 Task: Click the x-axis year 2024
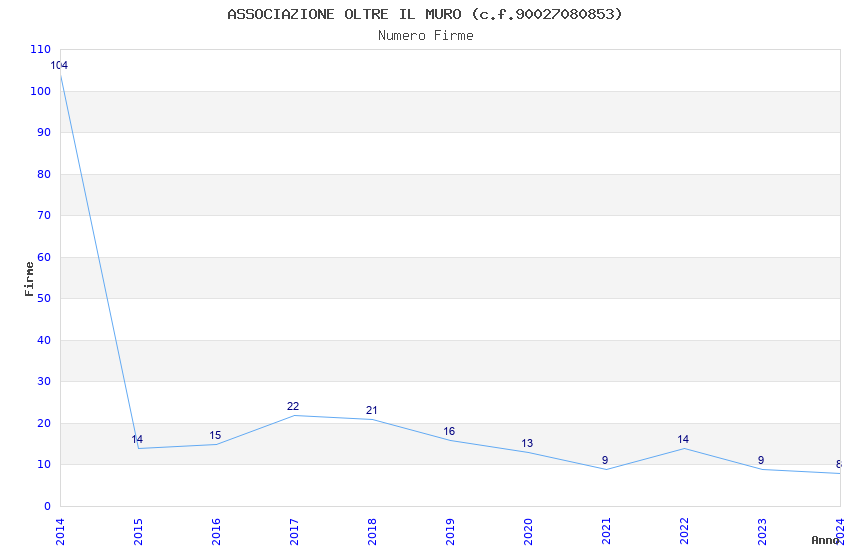pos(841,532)
